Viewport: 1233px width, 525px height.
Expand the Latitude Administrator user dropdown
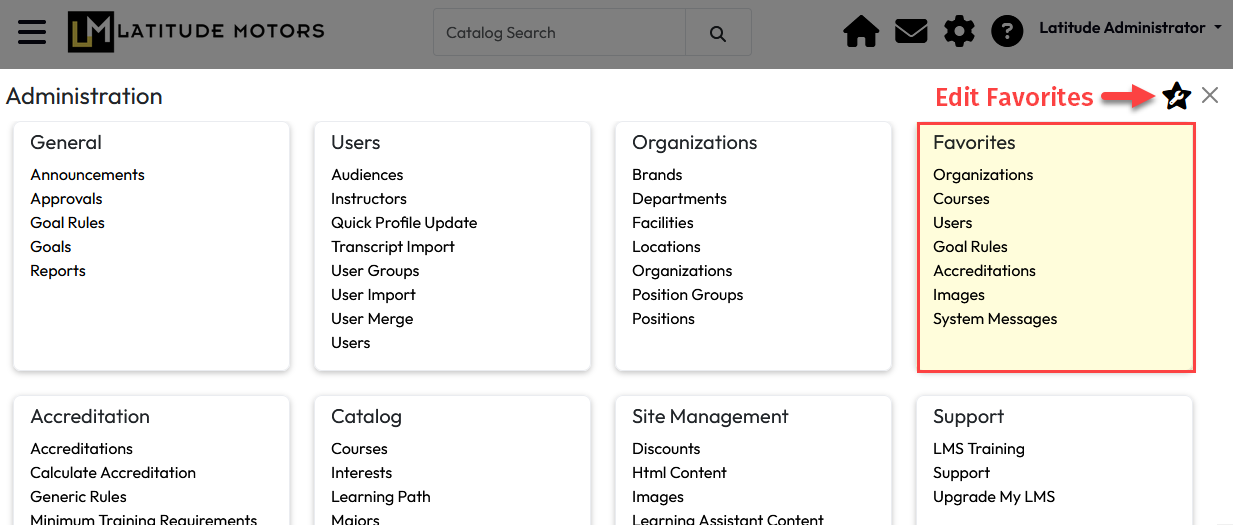1130,28
